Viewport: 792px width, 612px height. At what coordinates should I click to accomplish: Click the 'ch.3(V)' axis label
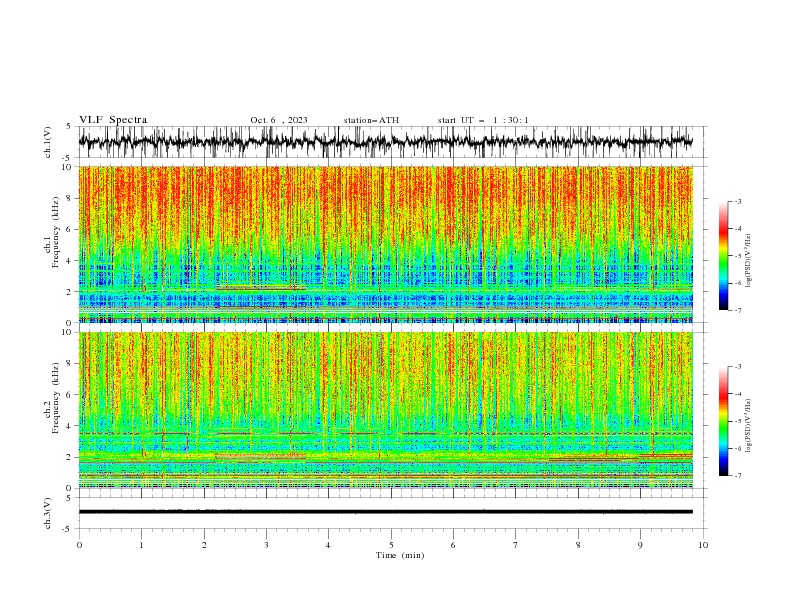coord(48,513)
